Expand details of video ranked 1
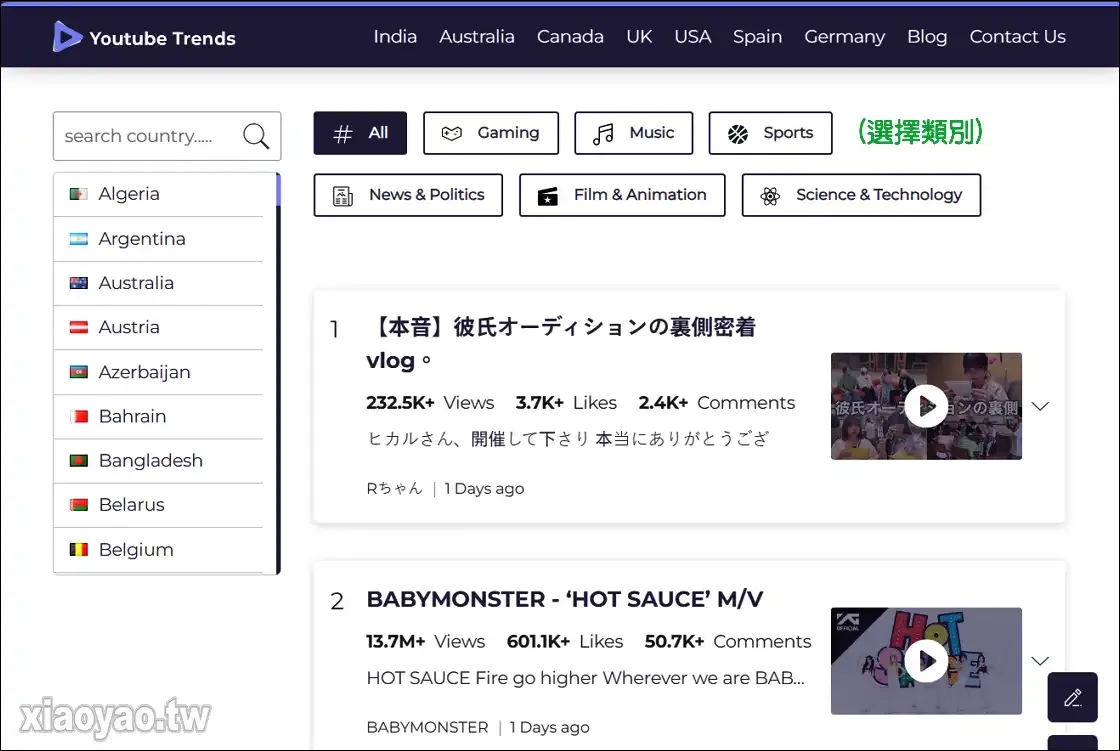This screenshot has width=1120, height=751. 1040,406
